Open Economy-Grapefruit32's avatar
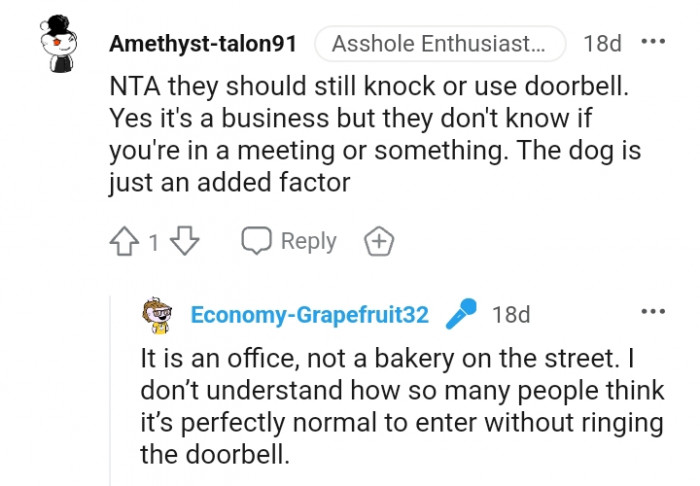Viewport: 700px width, 486px height. click(x=159, y=314)
